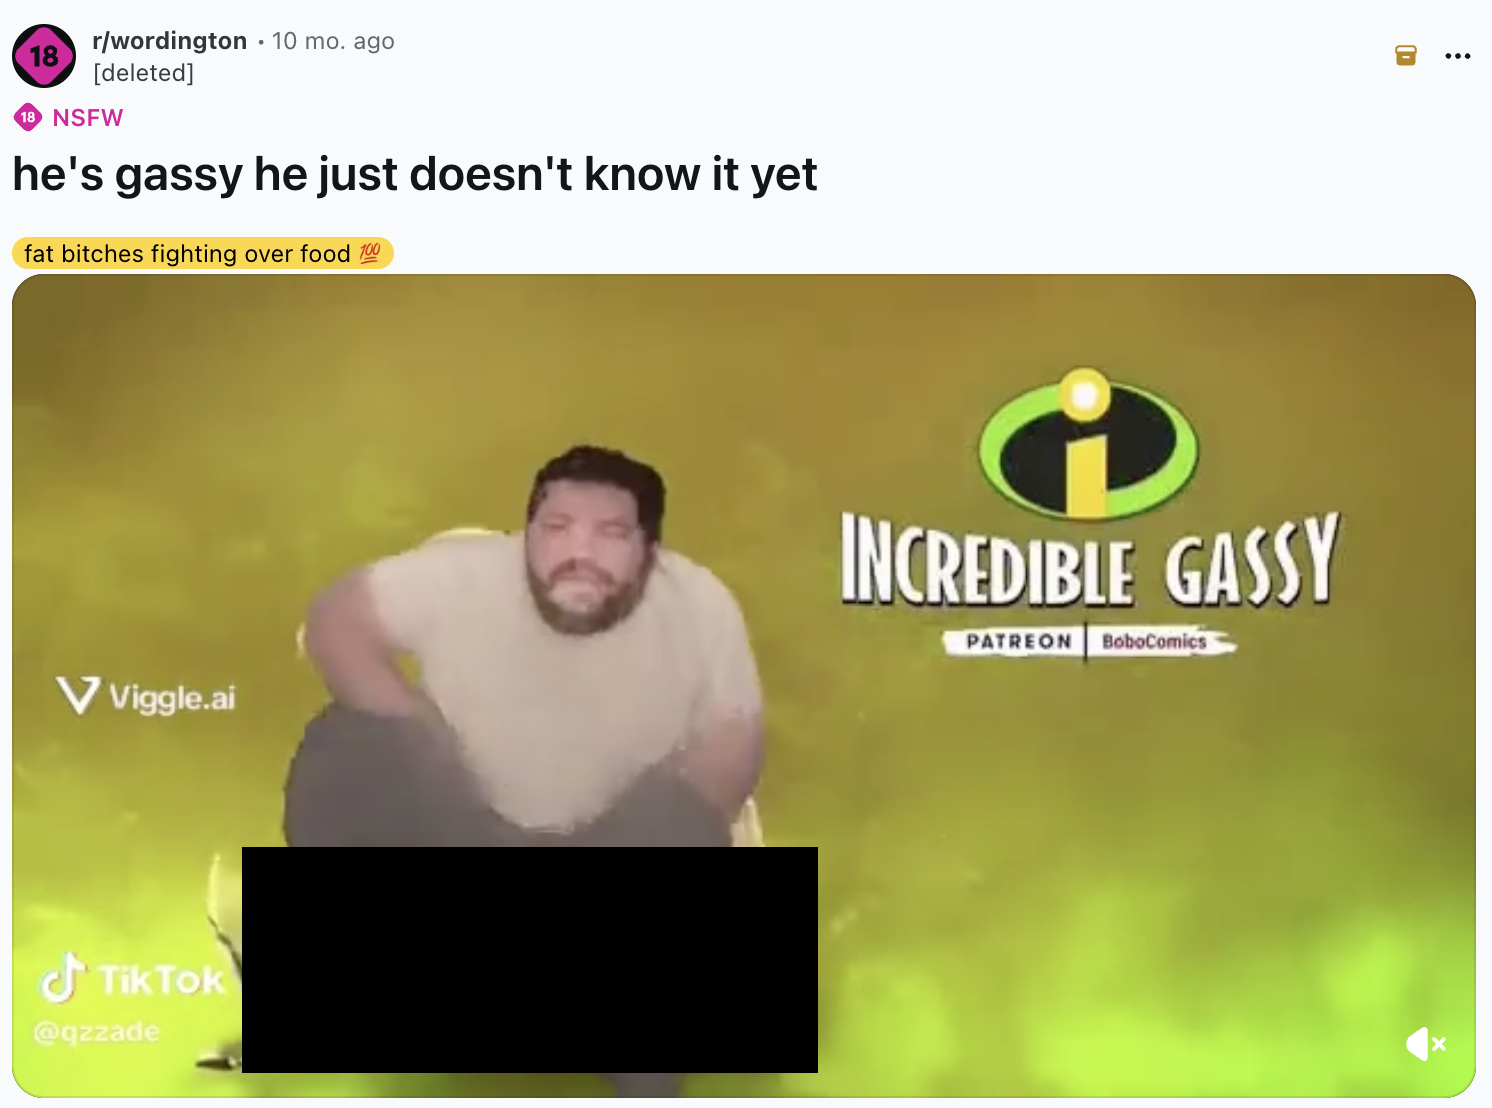The image size is (1492, 1108).
Task: Click the 100 emoji in the flair
Action: 370,253
